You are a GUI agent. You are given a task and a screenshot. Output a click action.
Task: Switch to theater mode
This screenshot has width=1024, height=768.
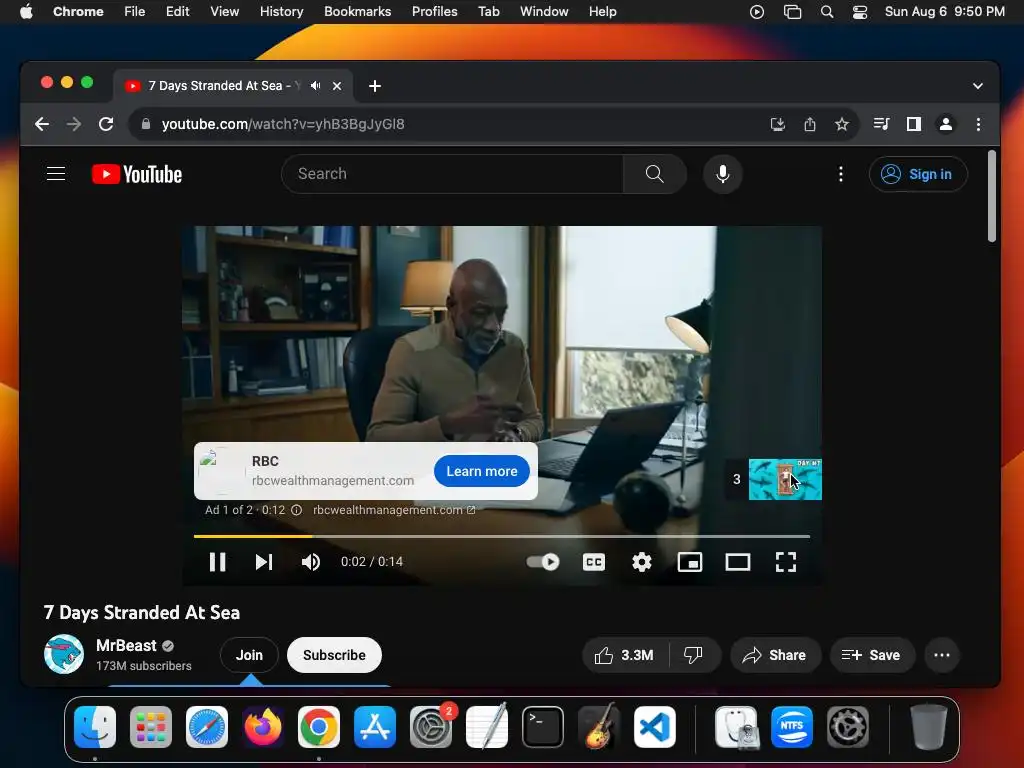[738, 562]
